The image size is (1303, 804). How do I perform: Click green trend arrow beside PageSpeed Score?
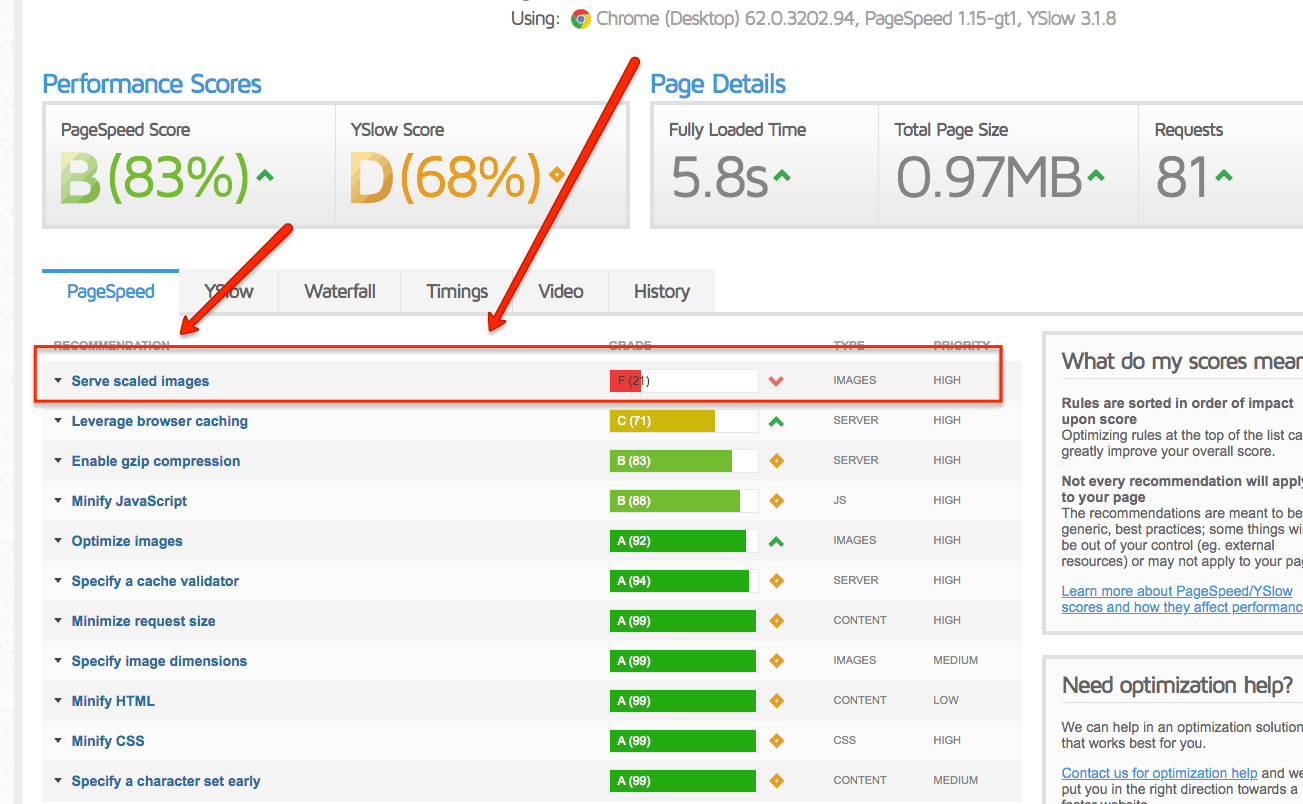point(264,176)
